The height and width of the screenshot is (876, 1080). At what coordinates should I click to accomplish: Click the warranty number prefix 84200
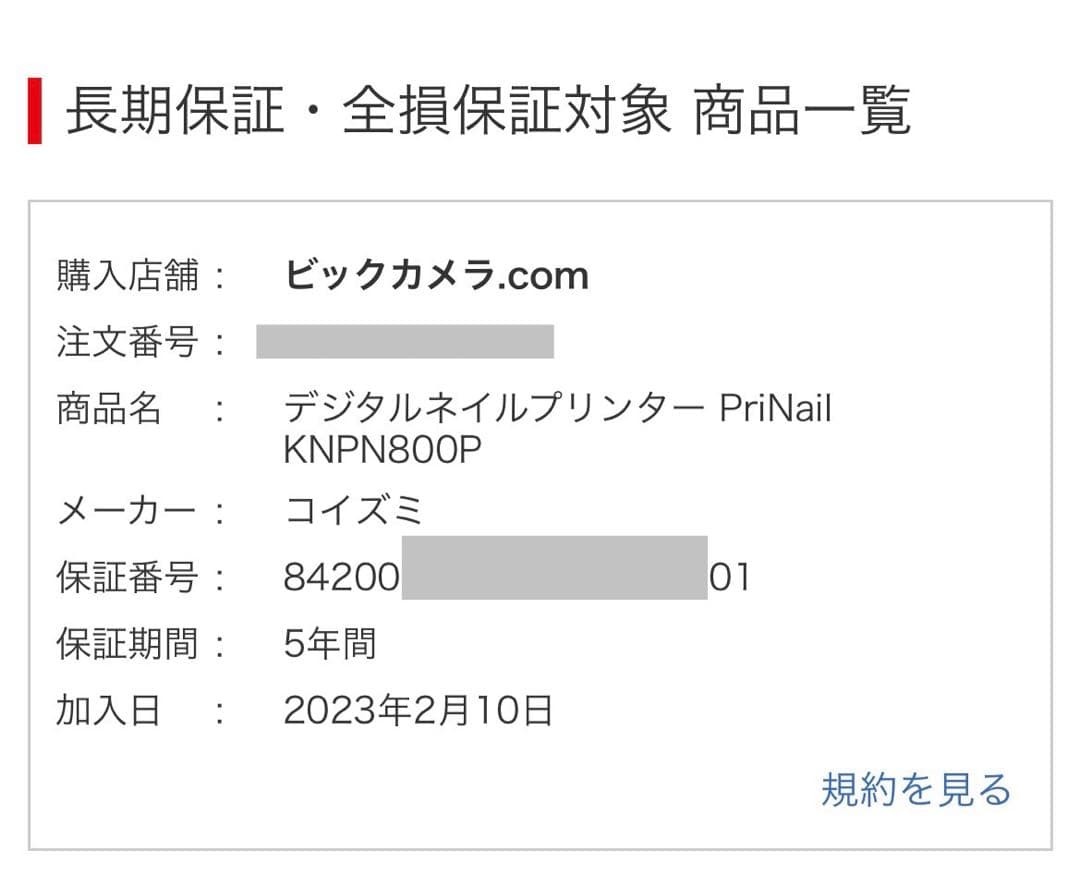(x=338, y=577)
